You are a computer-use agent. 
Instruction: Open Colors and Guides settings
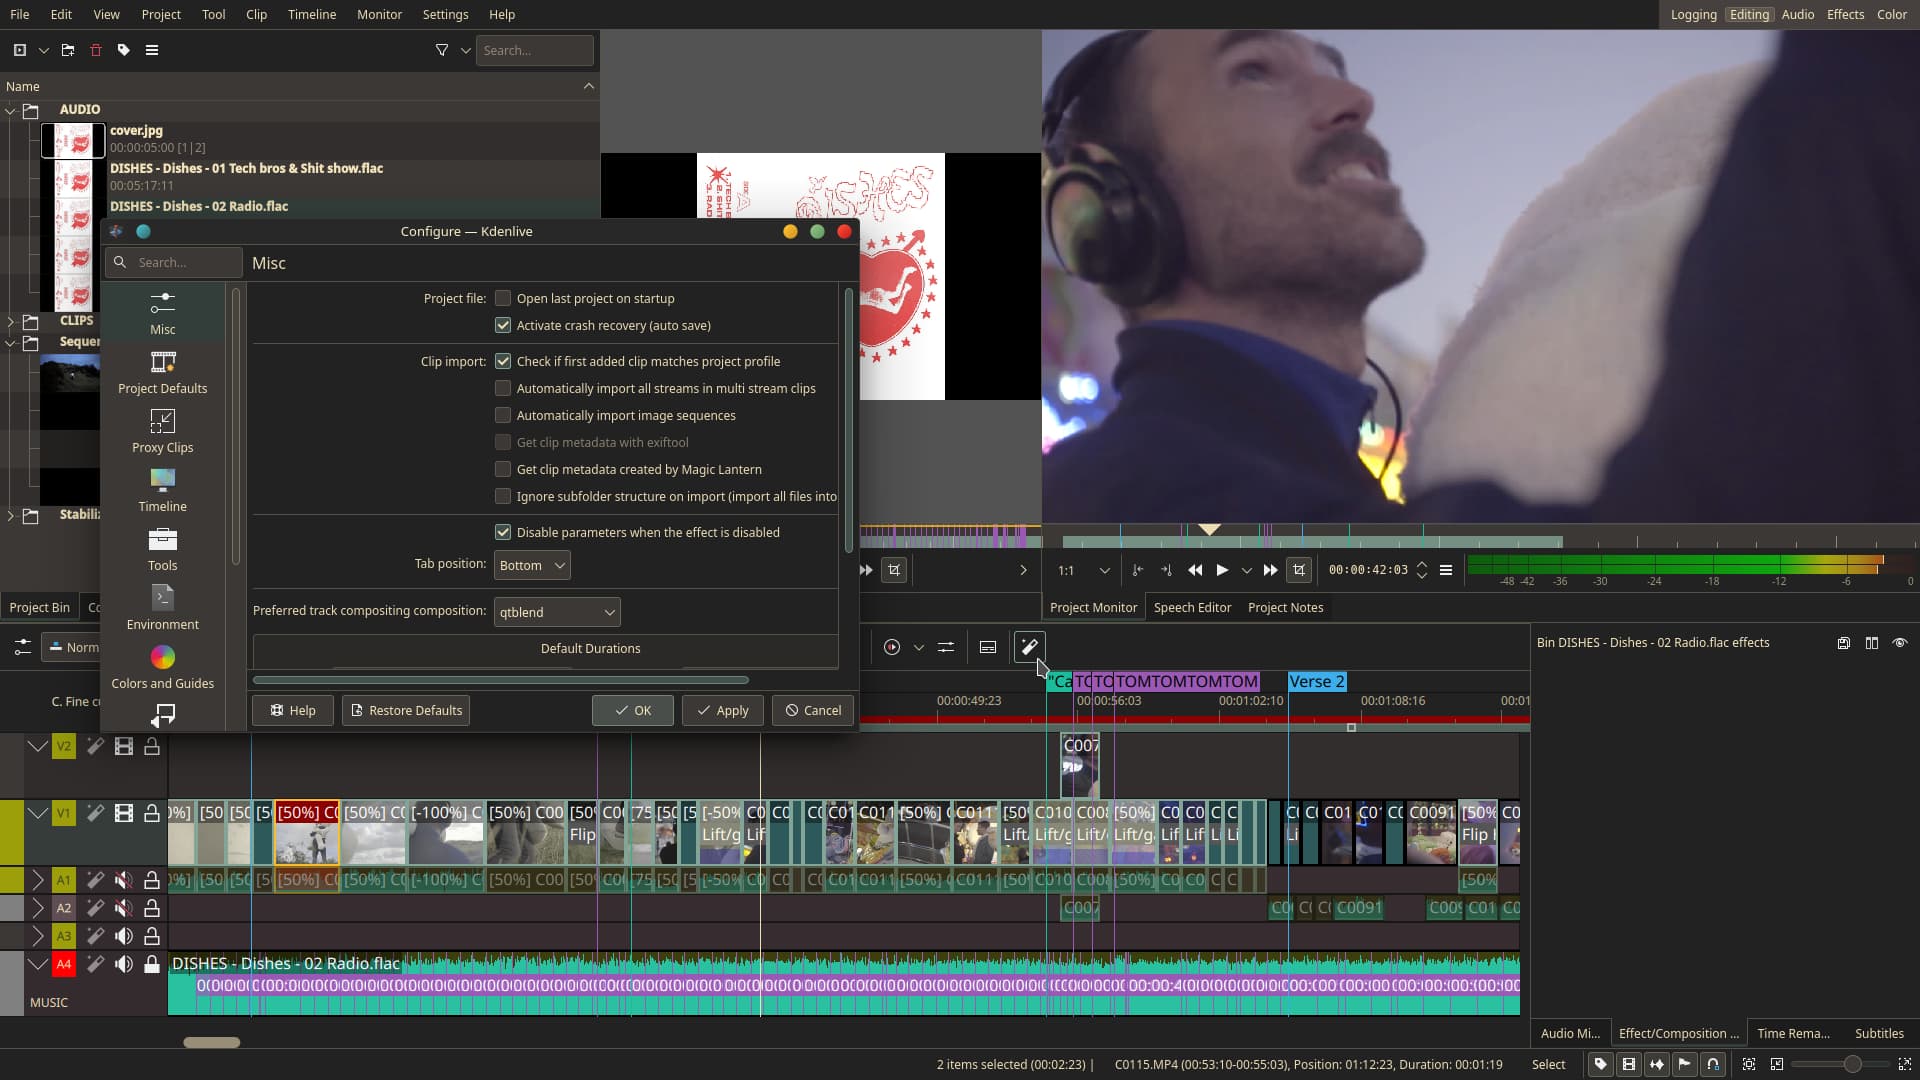coord(162,667)
